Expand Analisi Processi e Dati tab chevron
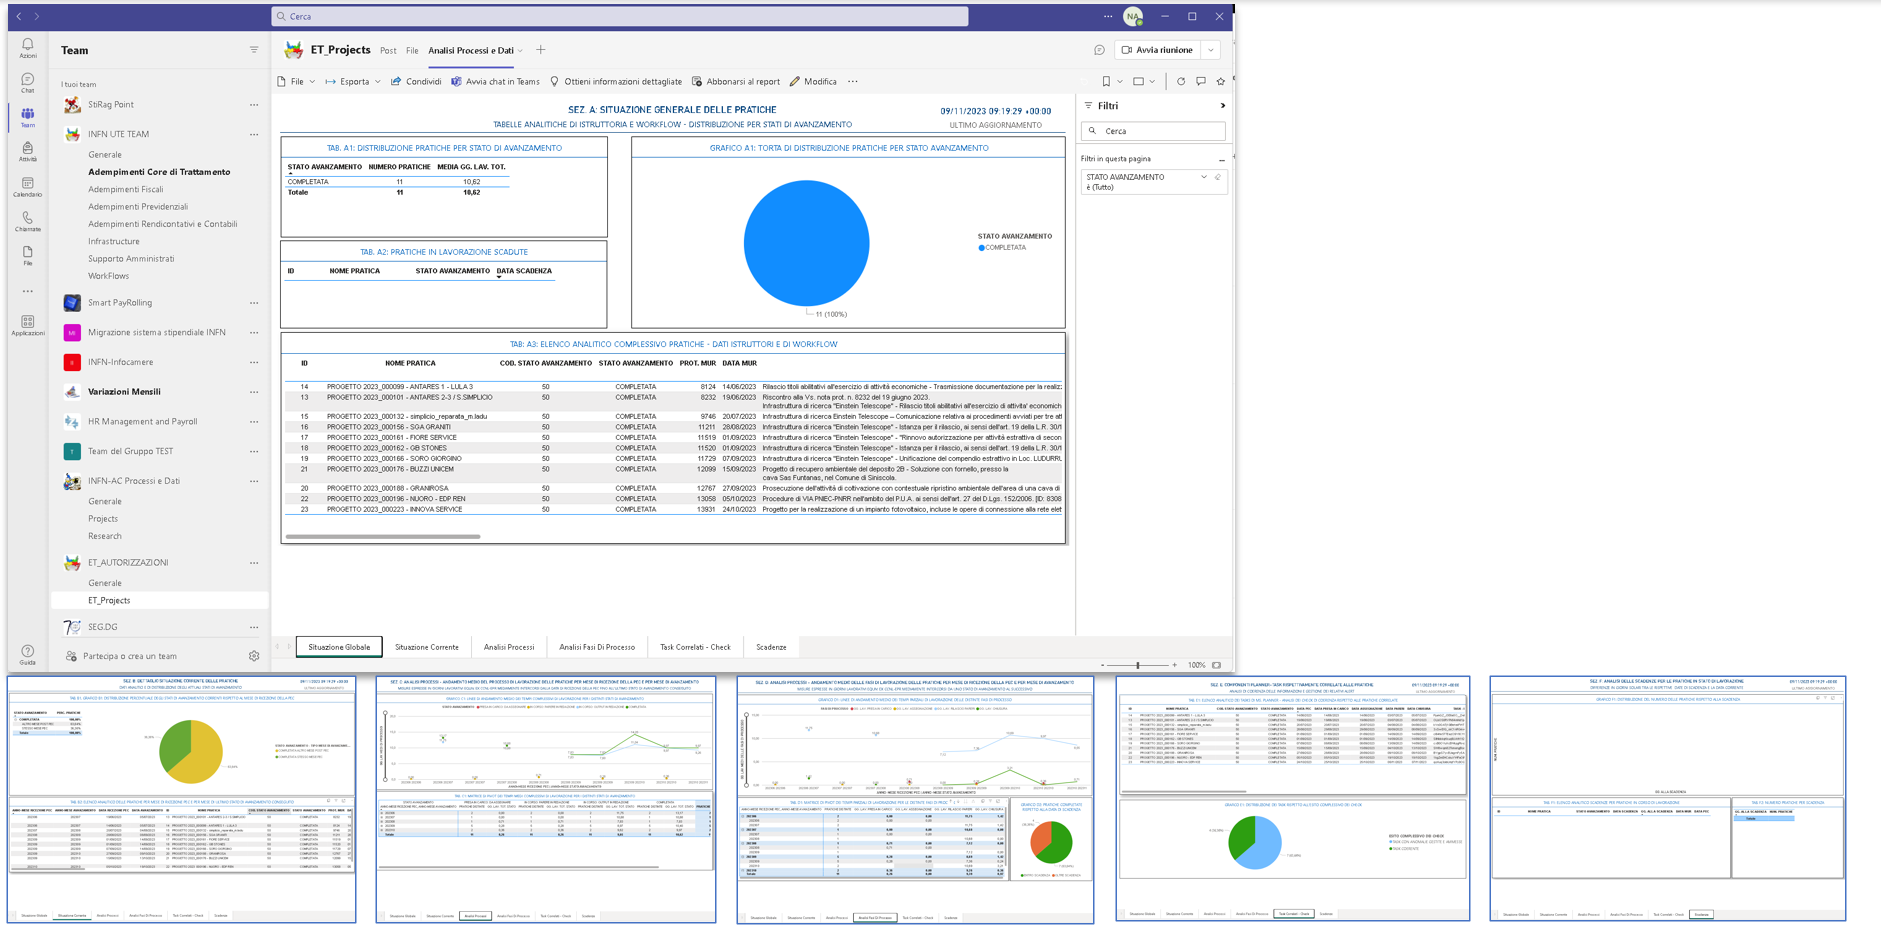Image resolution: width=1881 pixels, height=934 pixels. (521, 51)
